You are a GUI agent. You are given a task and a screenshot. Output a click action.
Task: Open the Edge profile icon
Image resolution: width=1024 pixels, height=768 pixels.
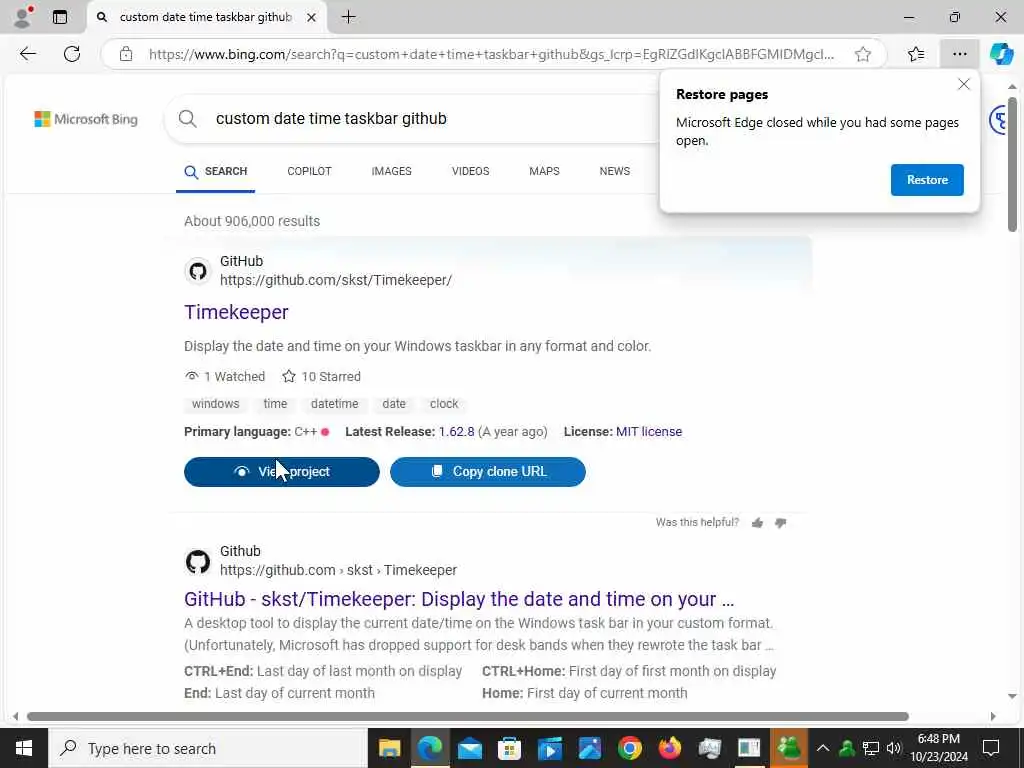(x=22, y=17)
